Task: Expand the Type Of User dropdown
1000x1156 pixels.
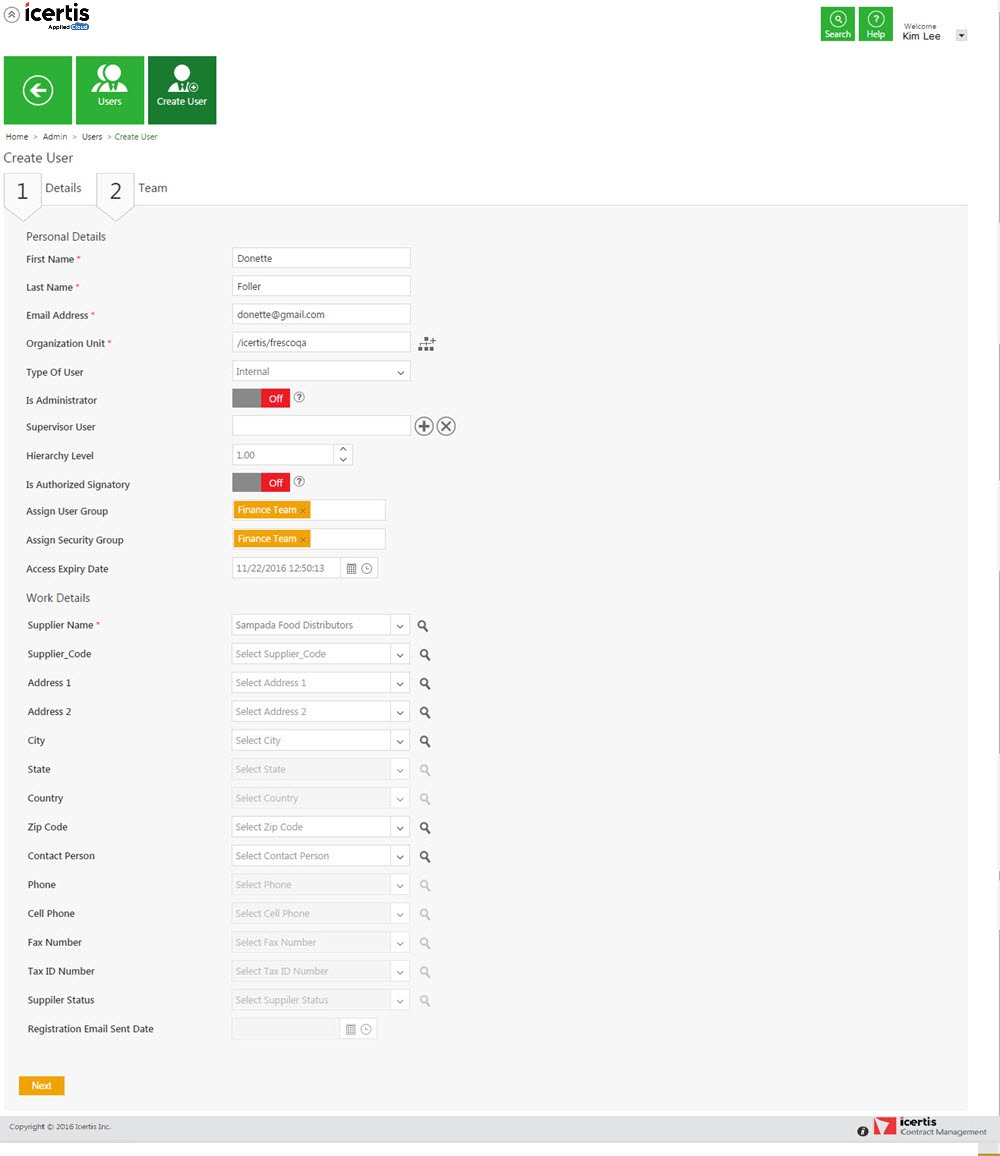Action: coord(400,372)
